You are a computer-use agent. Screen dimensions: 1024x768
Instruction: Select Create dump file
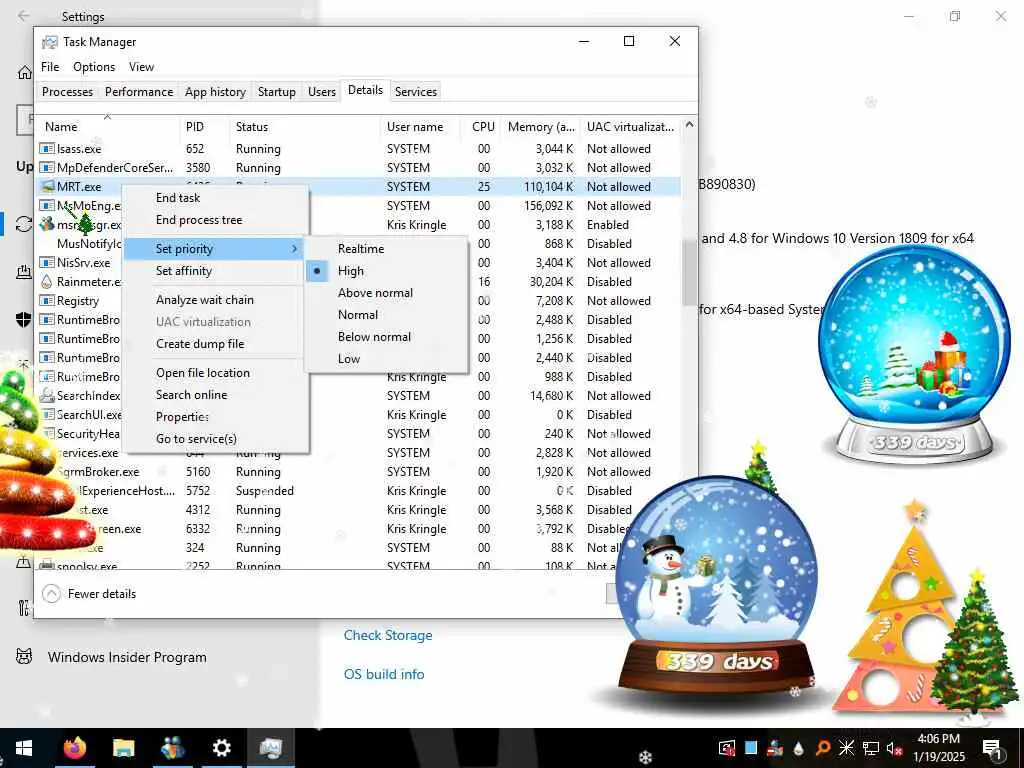(216, 344)
